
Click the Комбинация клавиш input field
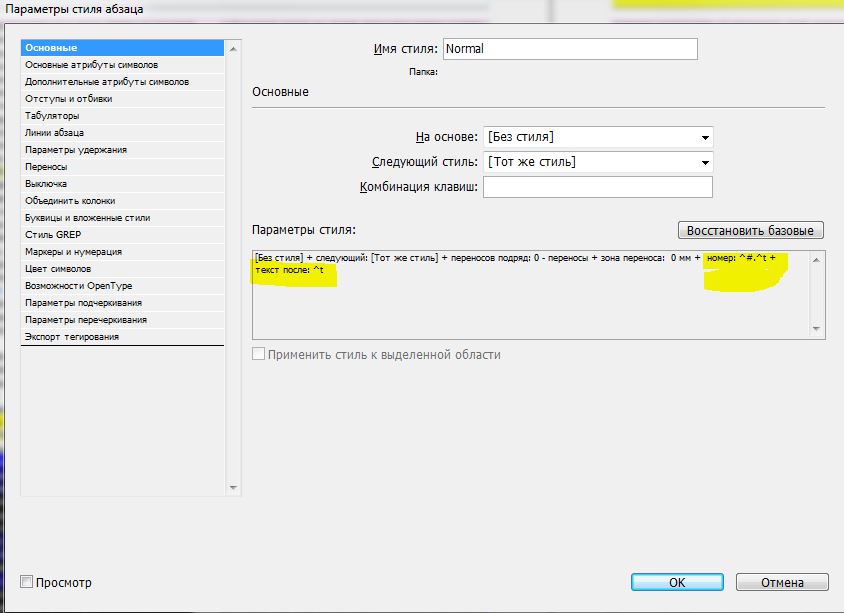coord(598,187)
